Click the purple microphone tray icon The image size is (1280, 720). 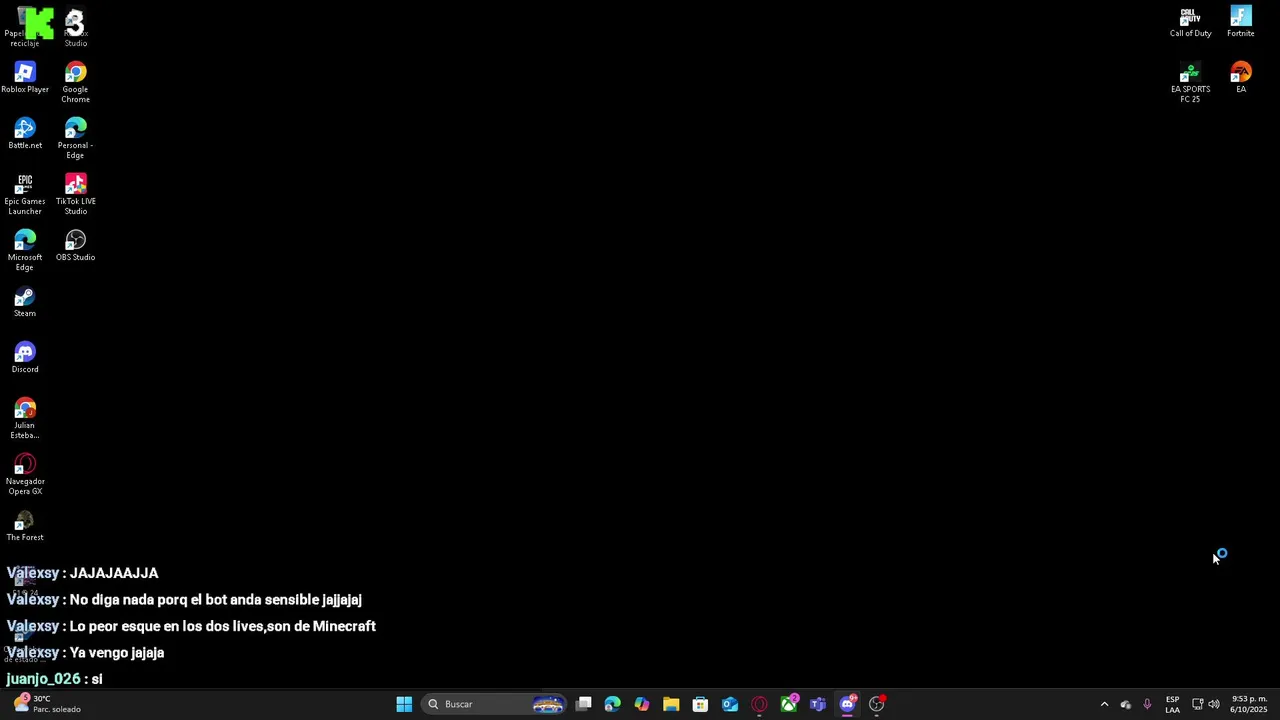(1147, 704)
